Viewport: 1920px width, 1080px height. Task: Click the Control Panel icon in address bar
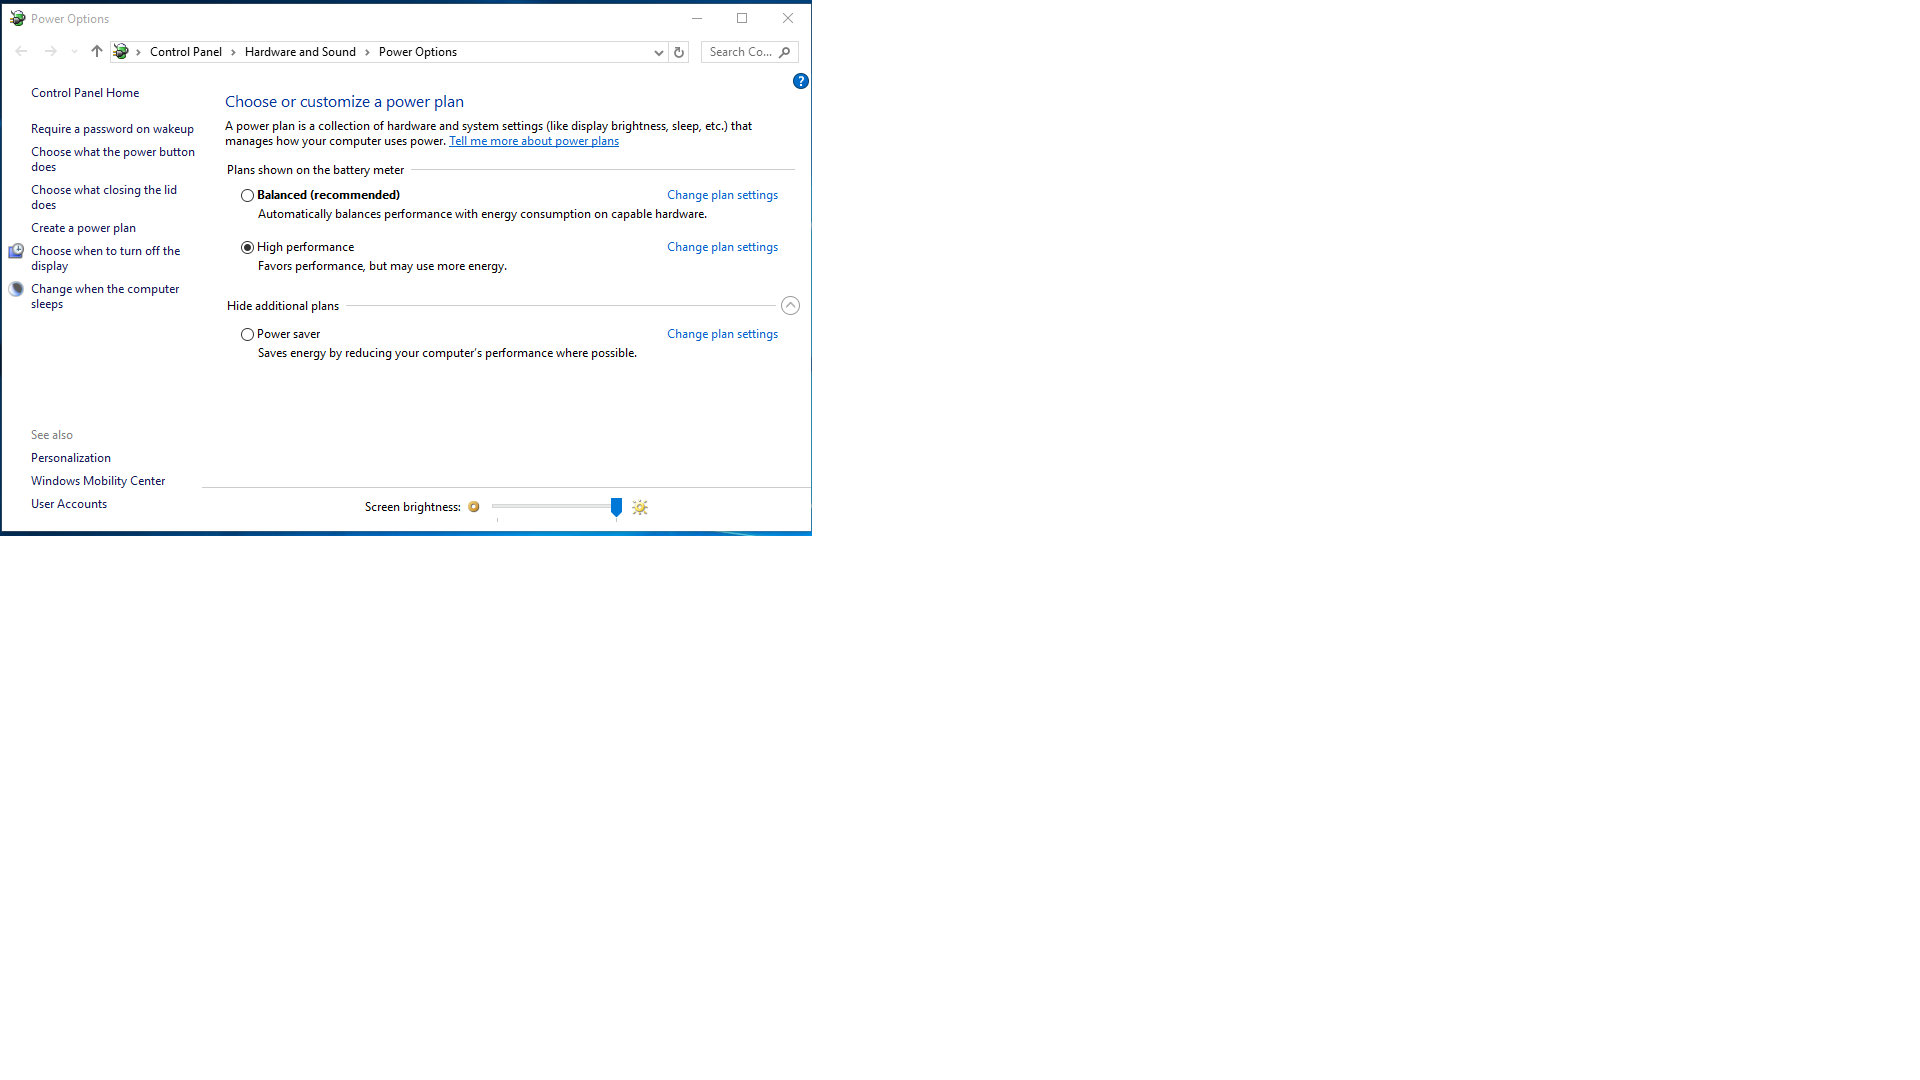coord(121,51)
